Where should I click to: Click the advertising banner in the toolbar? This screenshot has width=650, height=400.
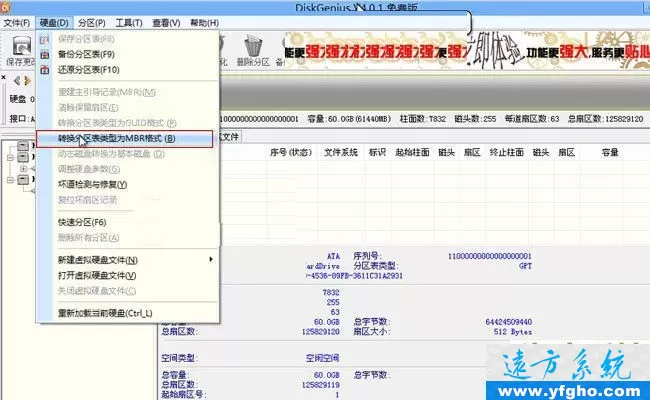466,51
